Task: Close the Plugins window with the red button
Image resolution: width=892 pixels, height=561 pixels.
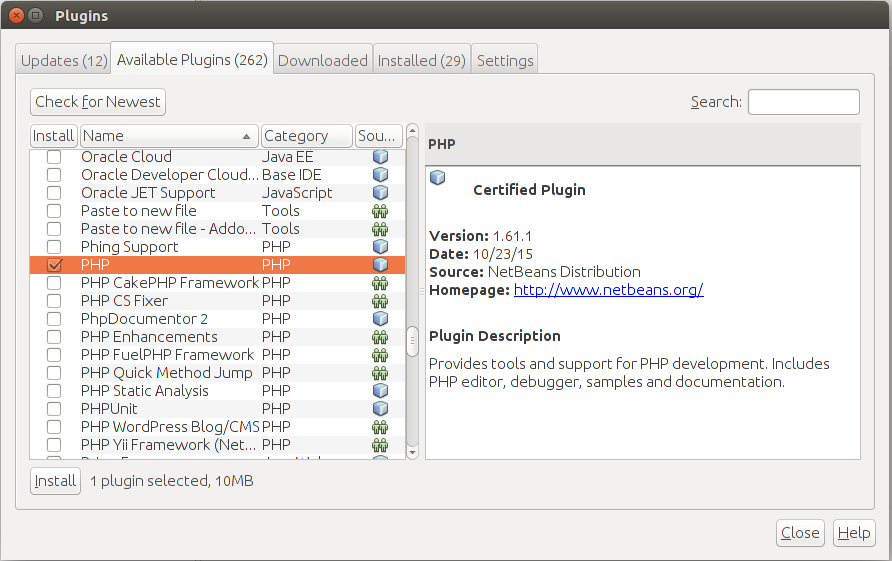Action: click(x=16, y=15)
